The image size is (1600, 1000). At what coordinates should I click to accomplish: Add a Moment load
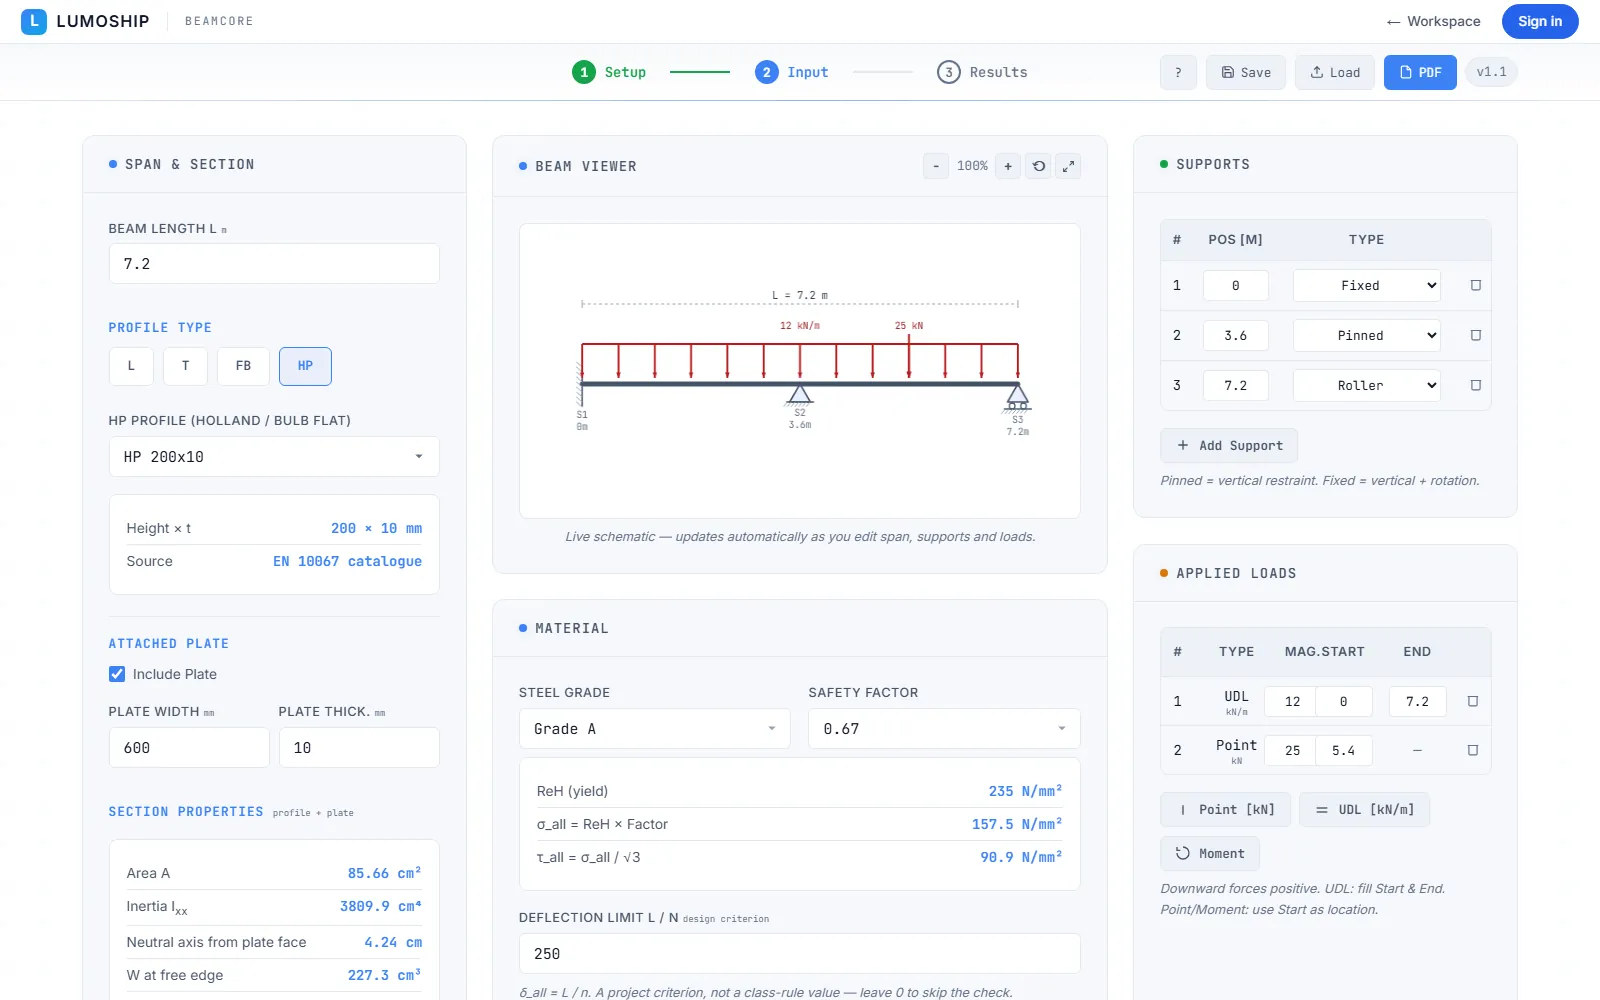pos(1210,854)
